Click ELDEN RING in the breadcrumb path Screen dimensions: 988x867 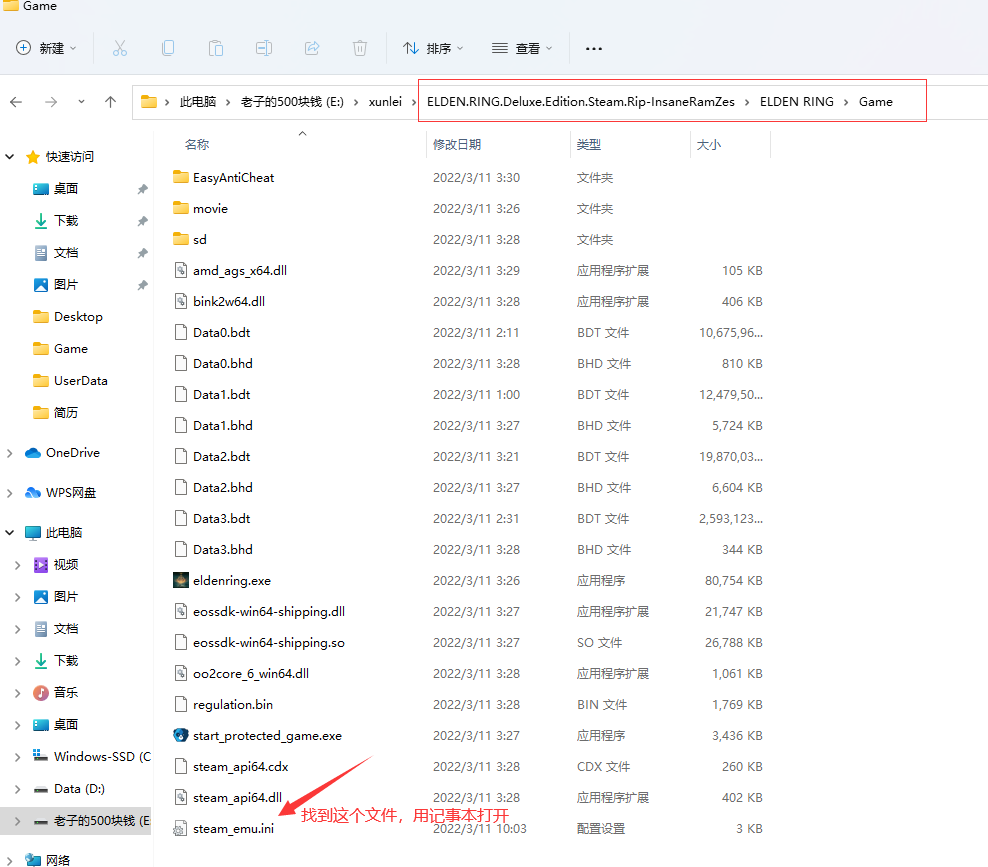pos(797,101)
